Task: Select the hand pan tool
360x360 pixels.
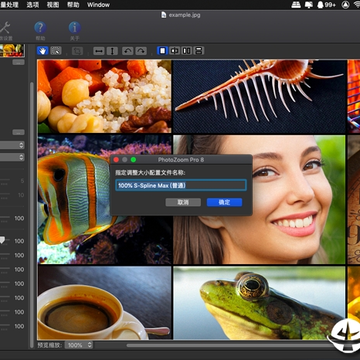Action: [42, 51]
